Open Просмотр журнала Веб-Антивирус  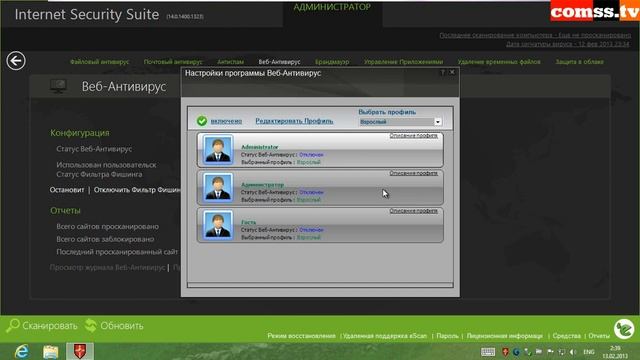tap(107, 267)
